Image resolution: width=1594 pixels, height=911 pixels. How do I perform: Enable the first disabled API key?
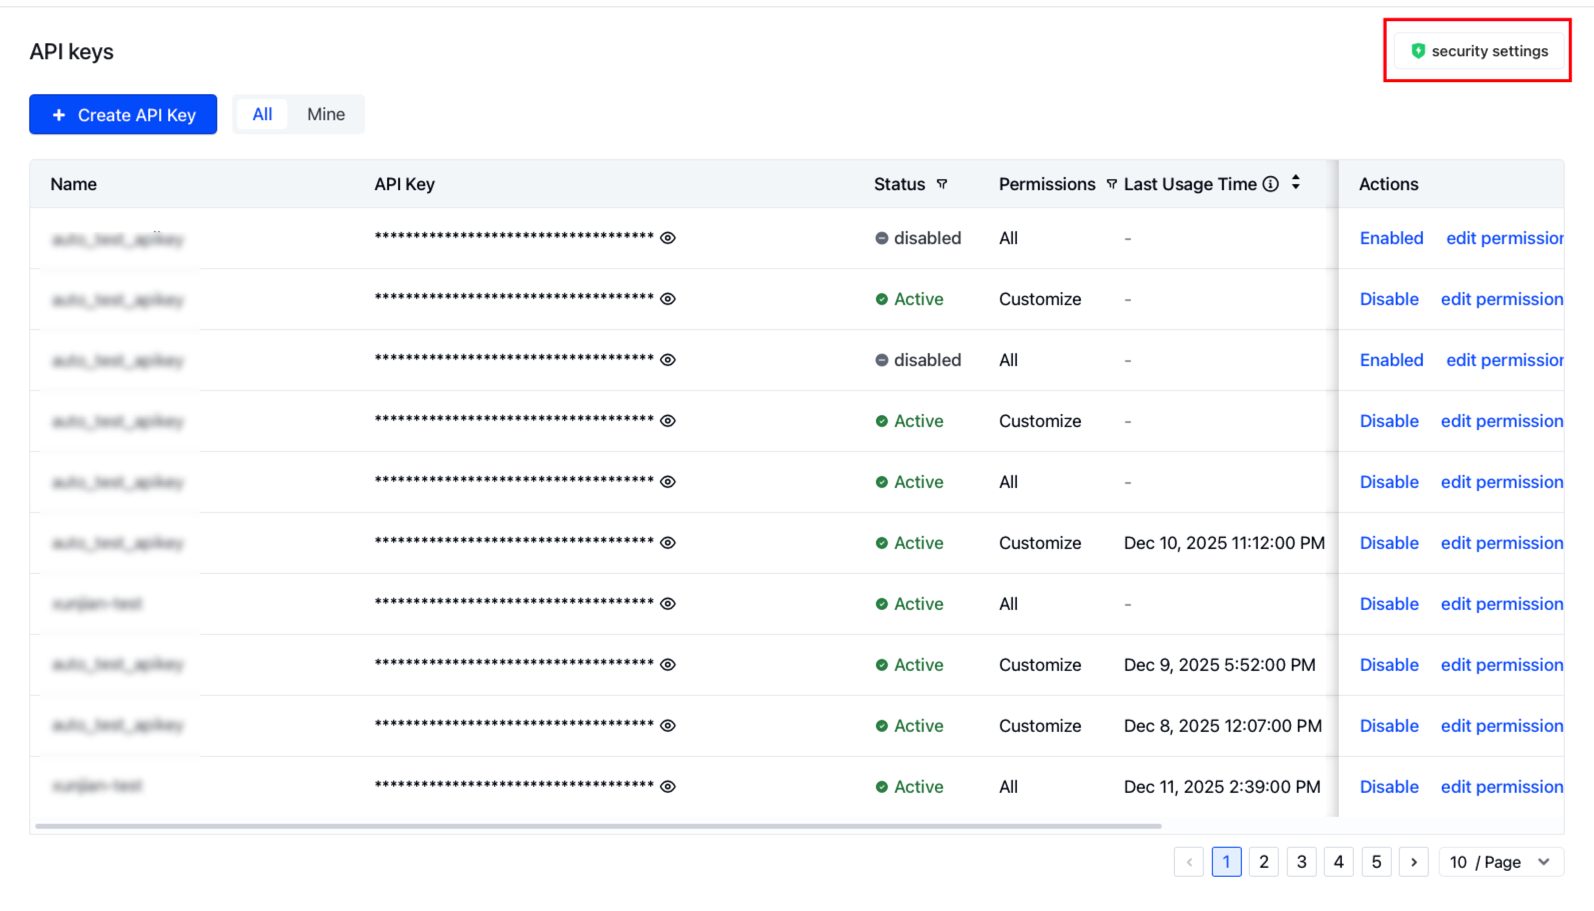point(1391,238)
